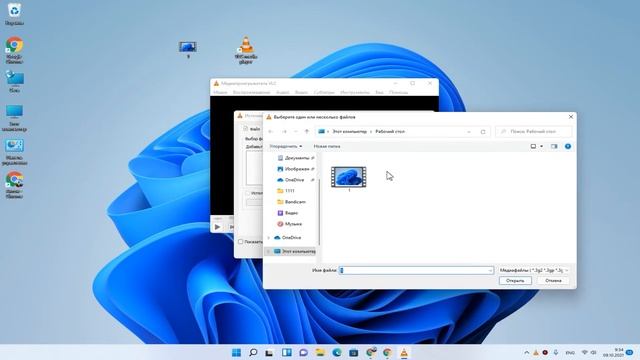
Task: Open Этот компьютер desktop icon
Action: coord(14,118)
